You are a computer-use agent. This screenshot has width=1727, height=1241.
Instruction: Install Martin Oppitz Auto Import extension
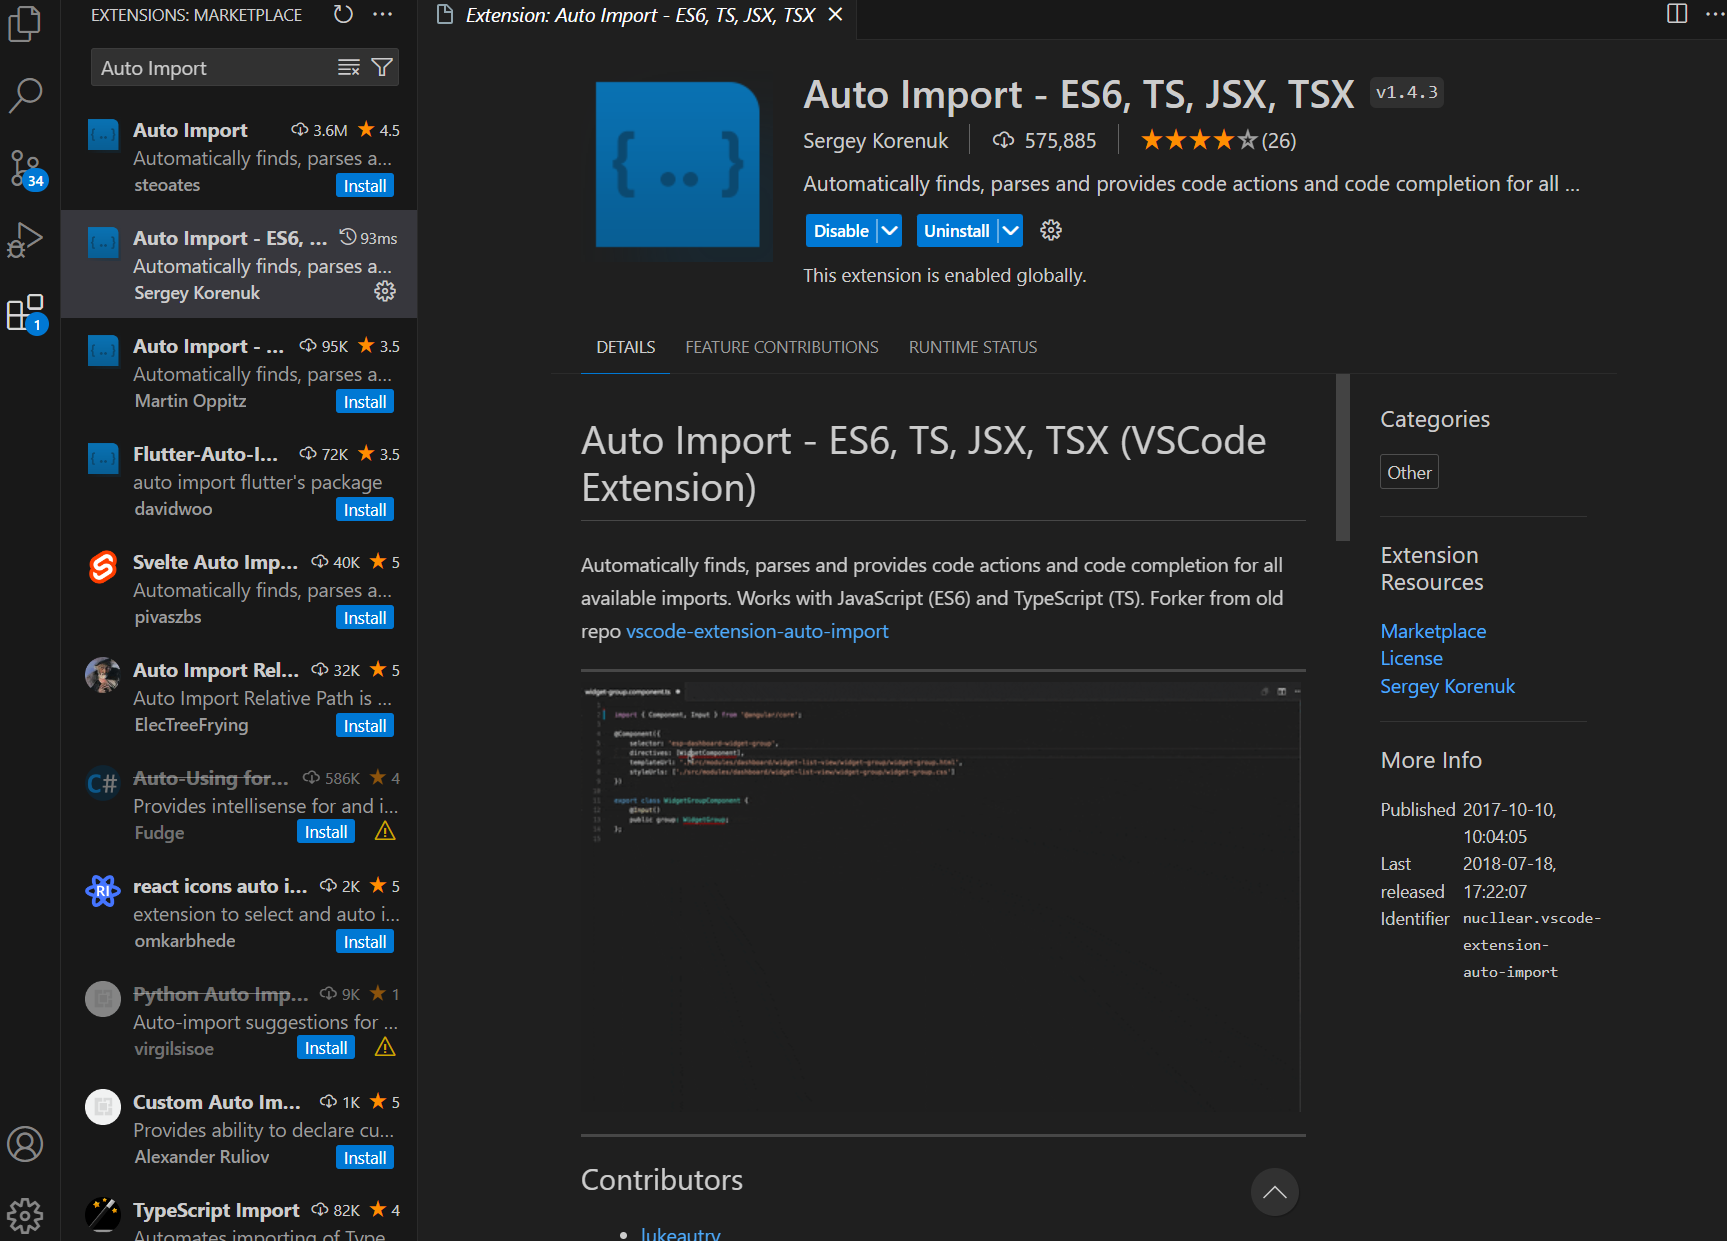365,402
